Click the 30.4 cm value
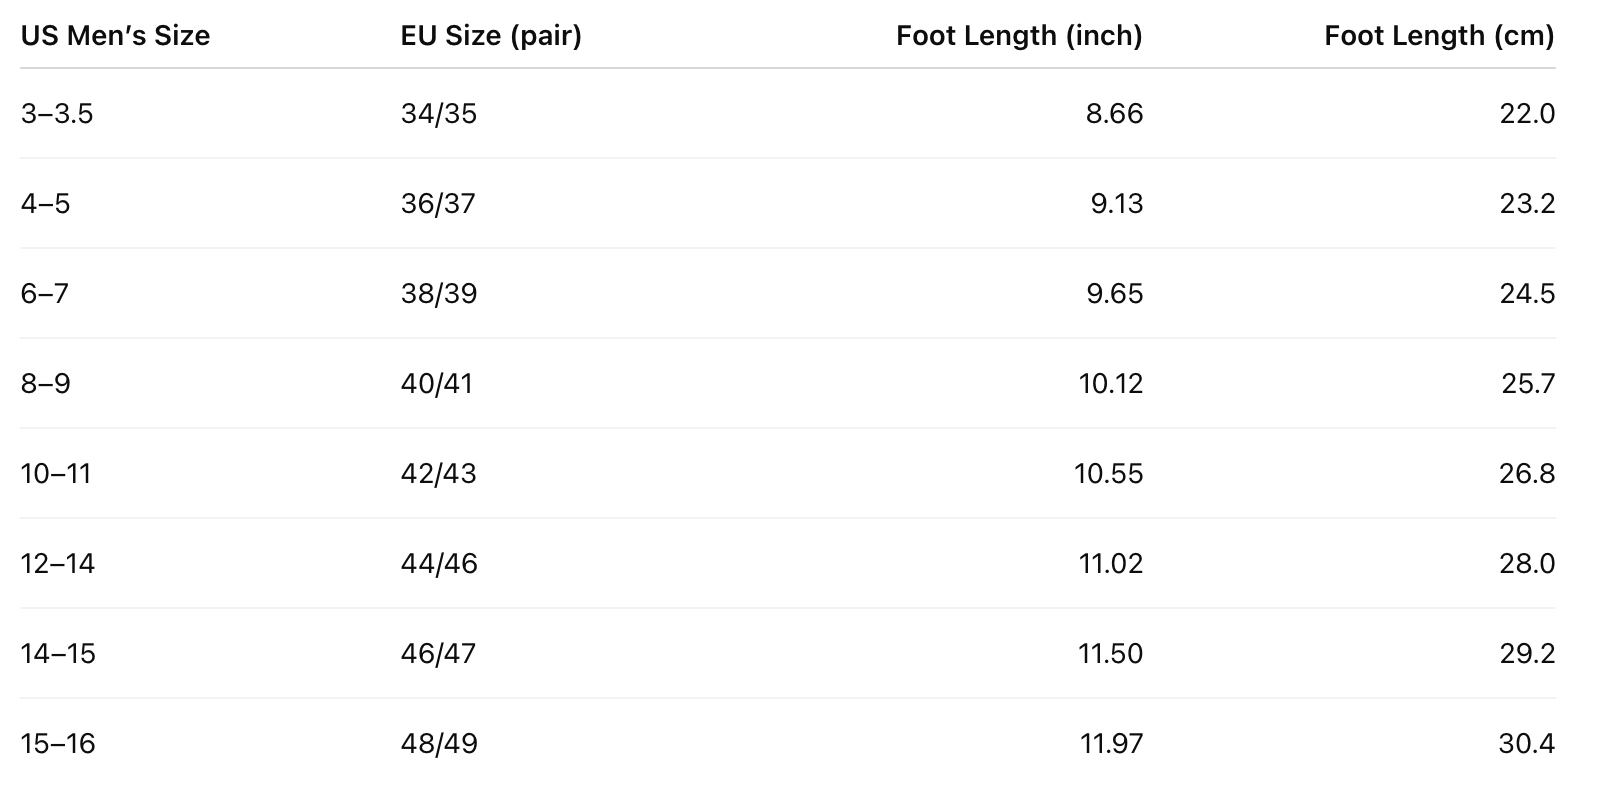 coord(1526,744)
